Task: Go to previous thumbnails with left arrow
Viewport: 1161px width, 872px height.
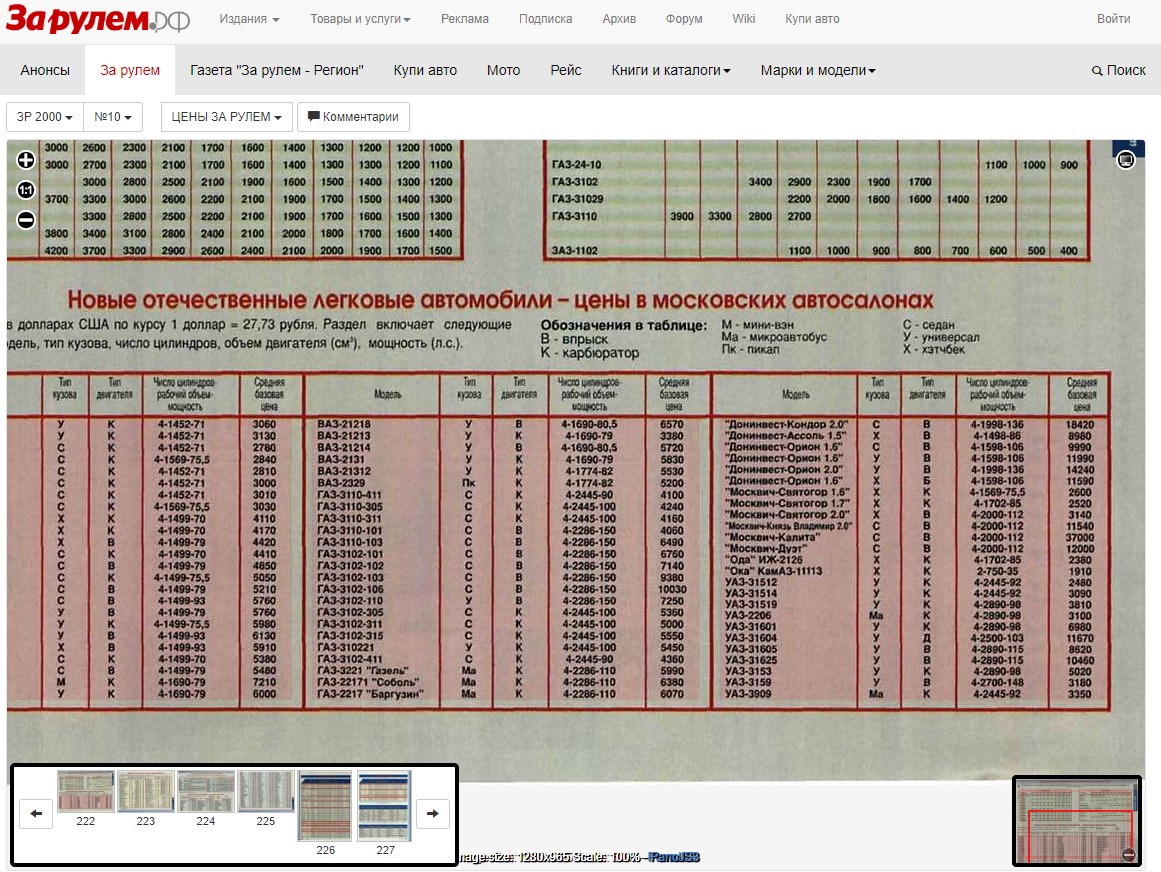Action: [36, 814]
